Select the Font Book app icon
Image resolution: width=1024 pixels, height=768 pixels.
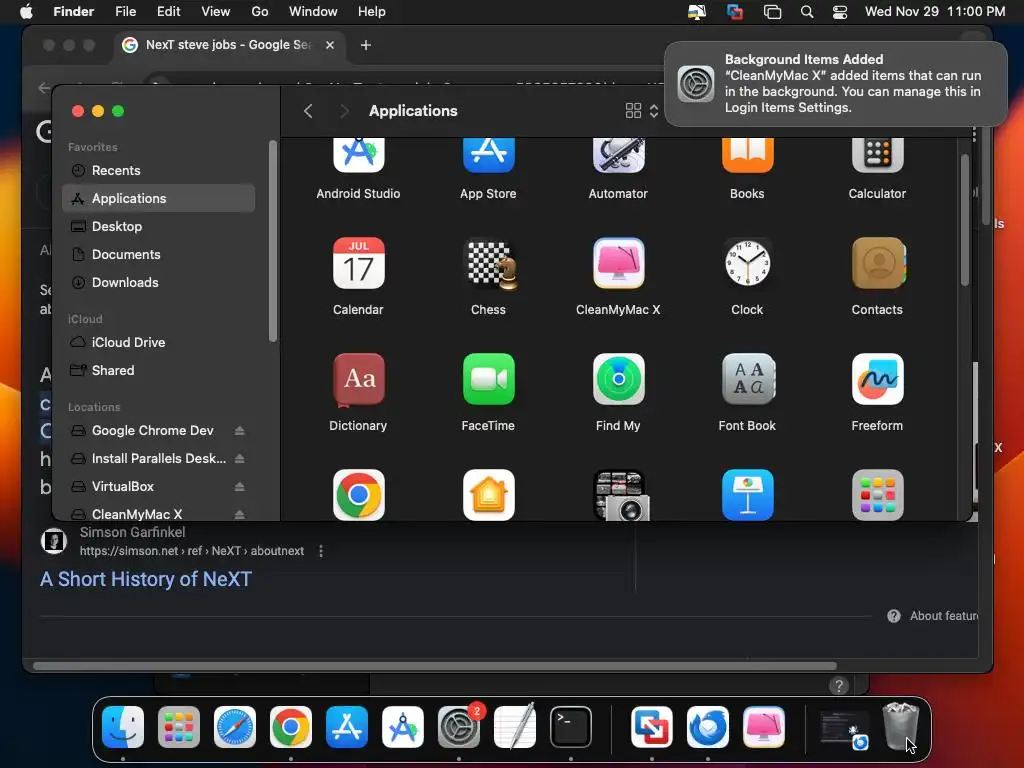[747, 379]
